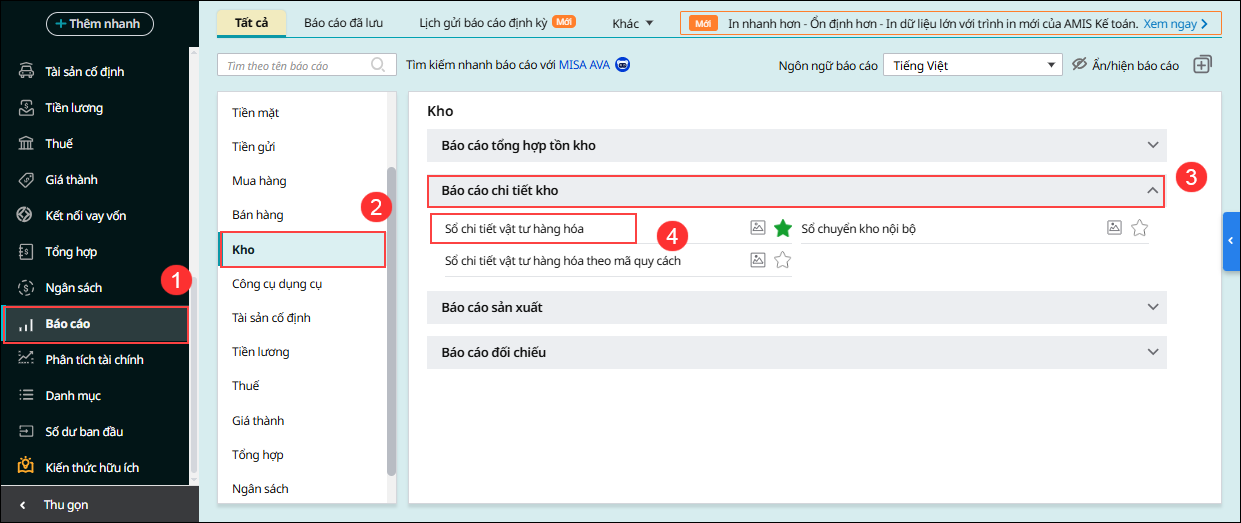Open Tài sản cố định in the left sidebar

click(x=85, y=71)
